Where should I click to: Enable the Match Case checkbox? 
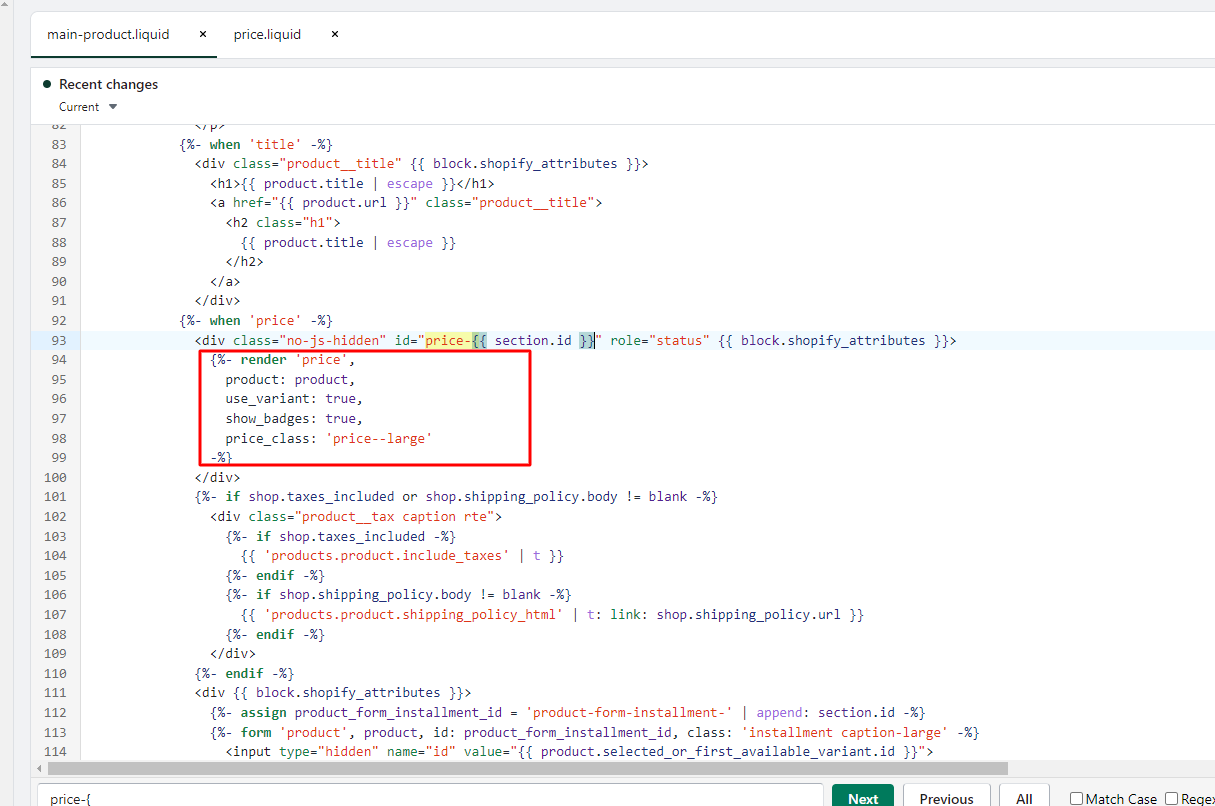[x=1076, y=799]
